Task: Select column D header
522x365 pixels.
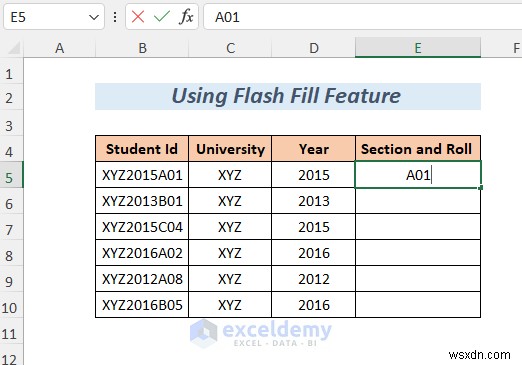Action: coord(314,48)
